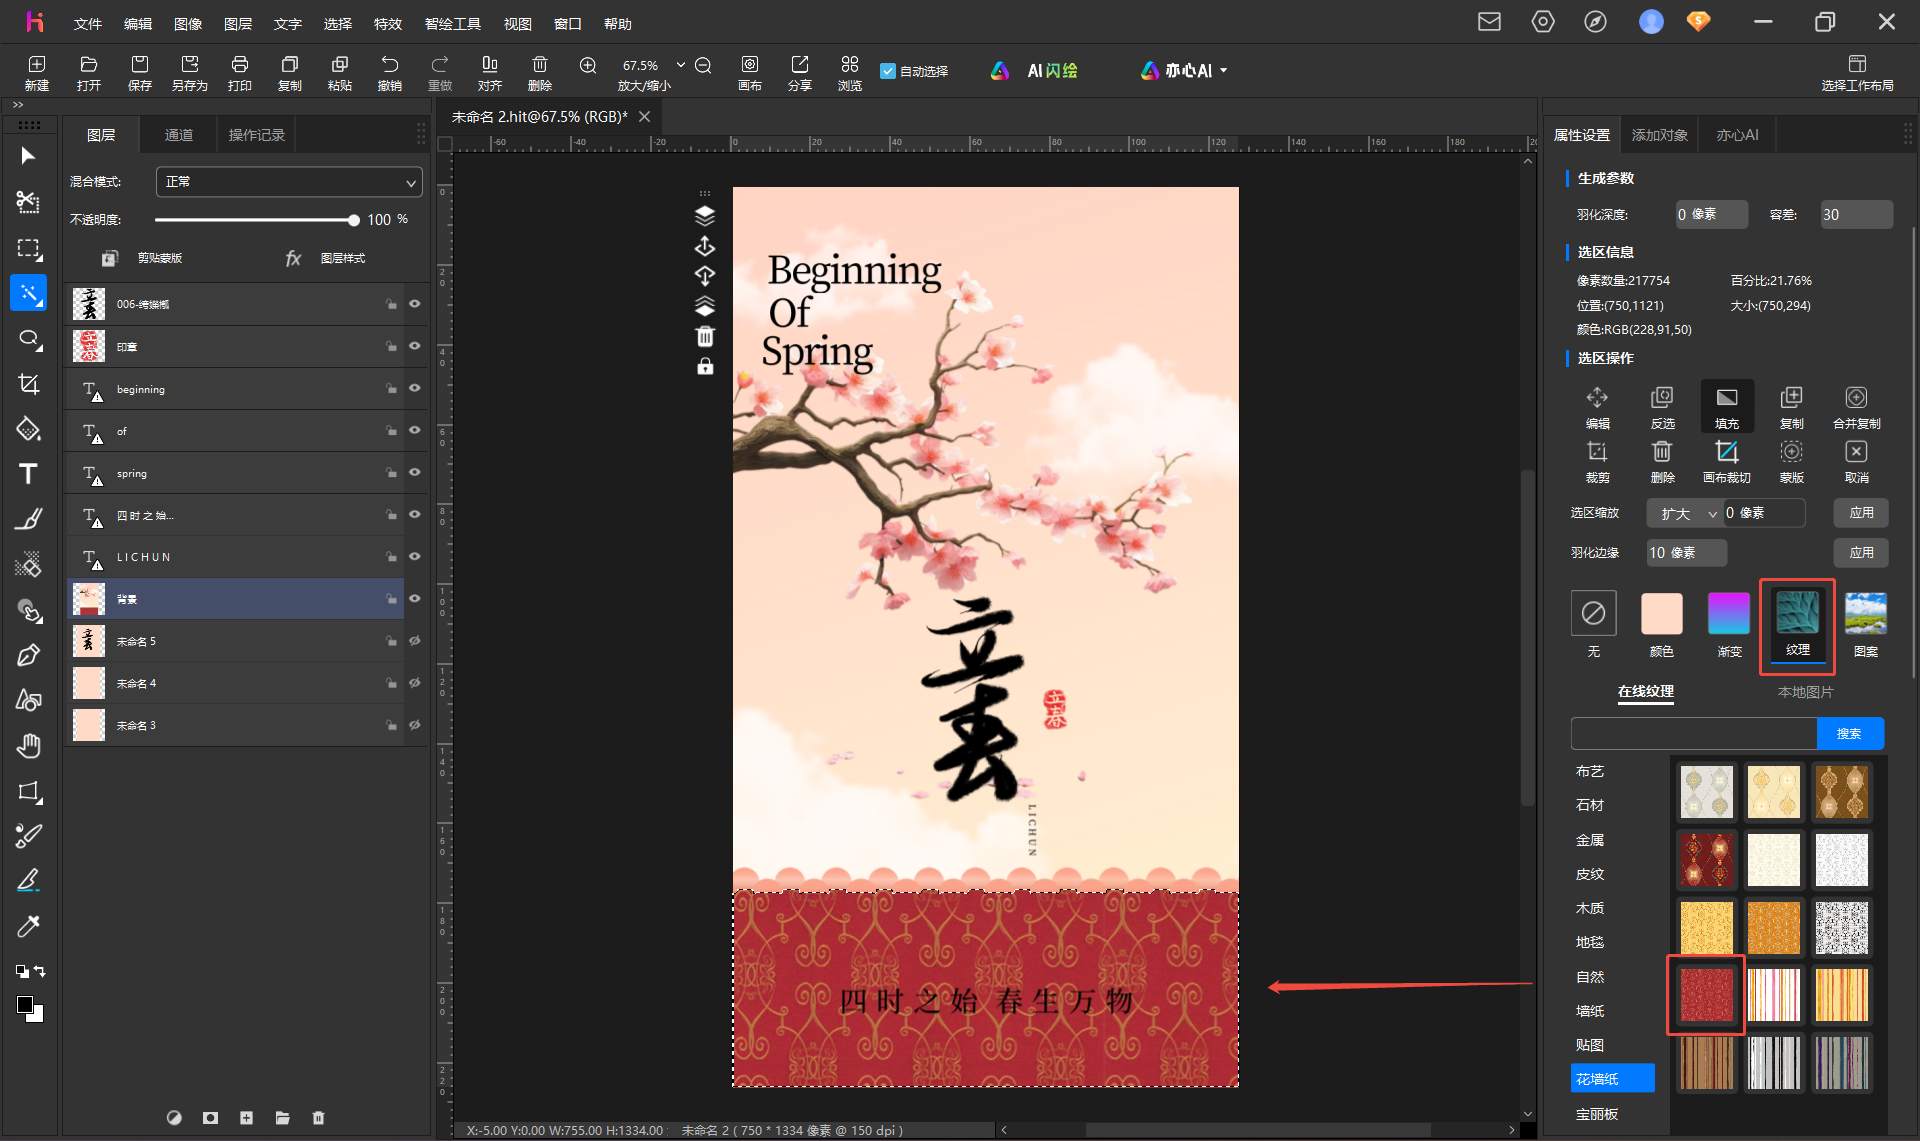Open the zoom percentage dropdown arrow

click(x=681, y=65)
